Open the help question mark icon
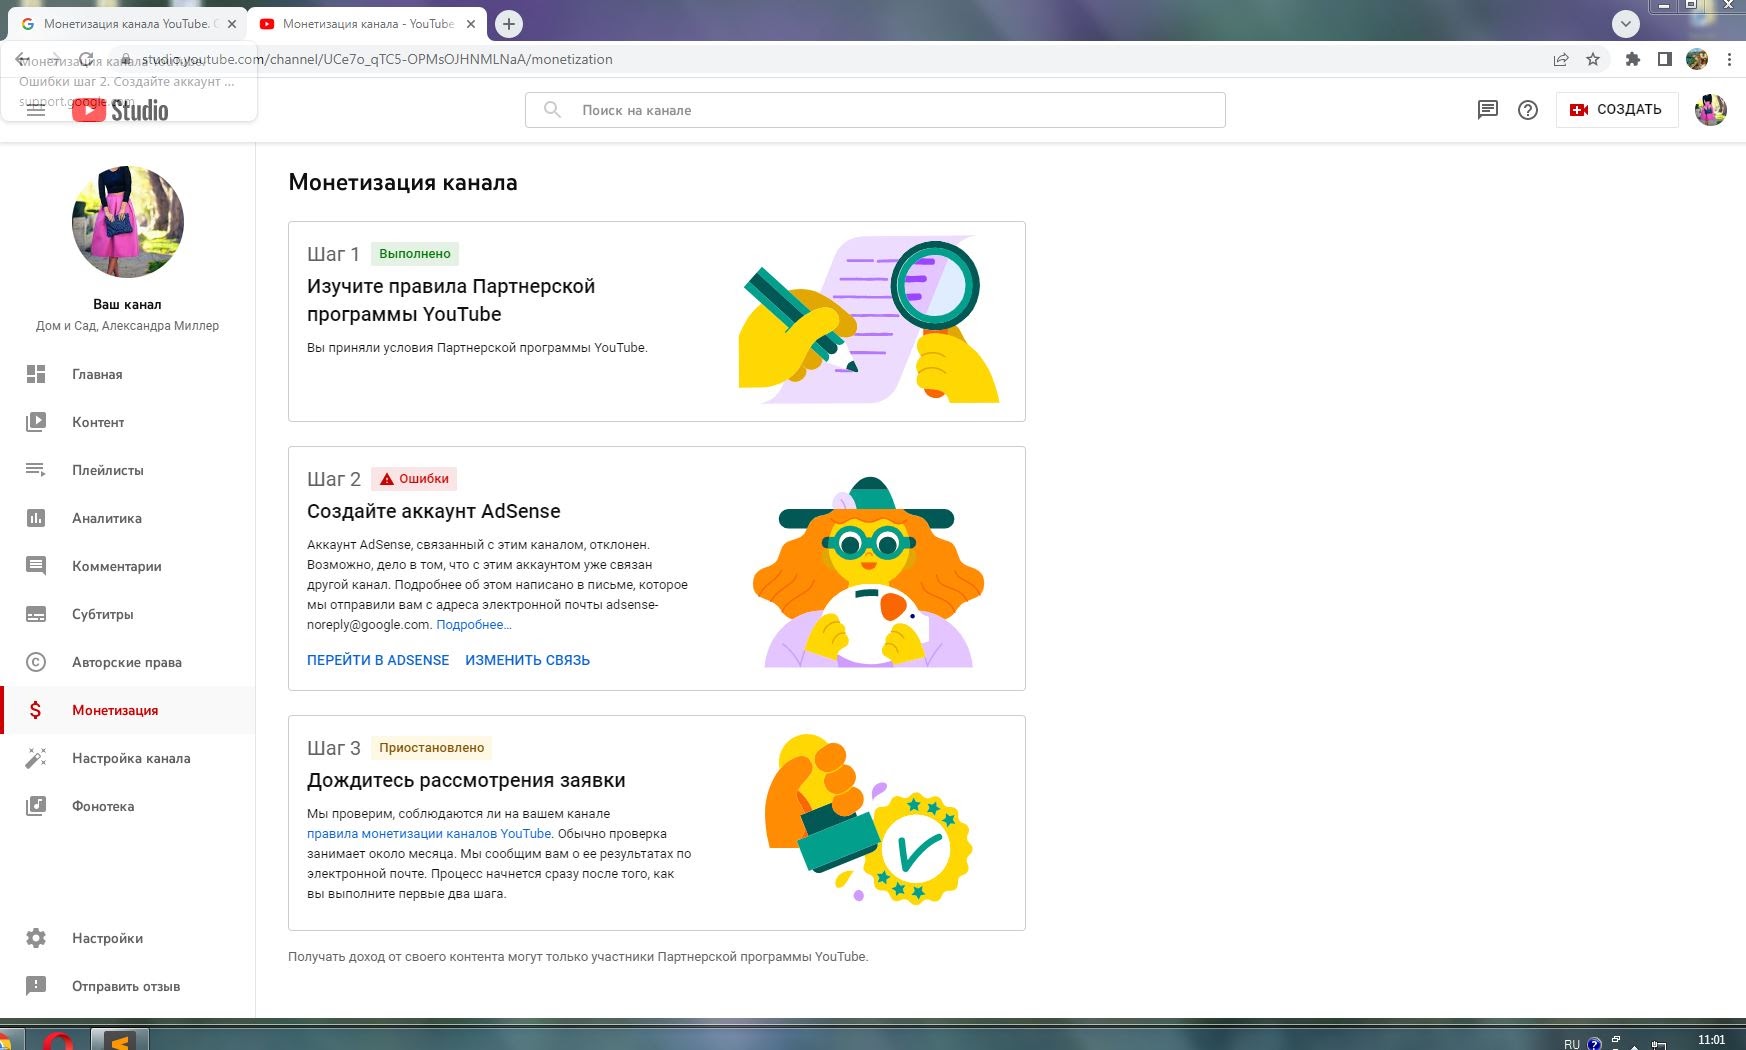This screenshot has height=1050, width=1746. point(1528,110)
